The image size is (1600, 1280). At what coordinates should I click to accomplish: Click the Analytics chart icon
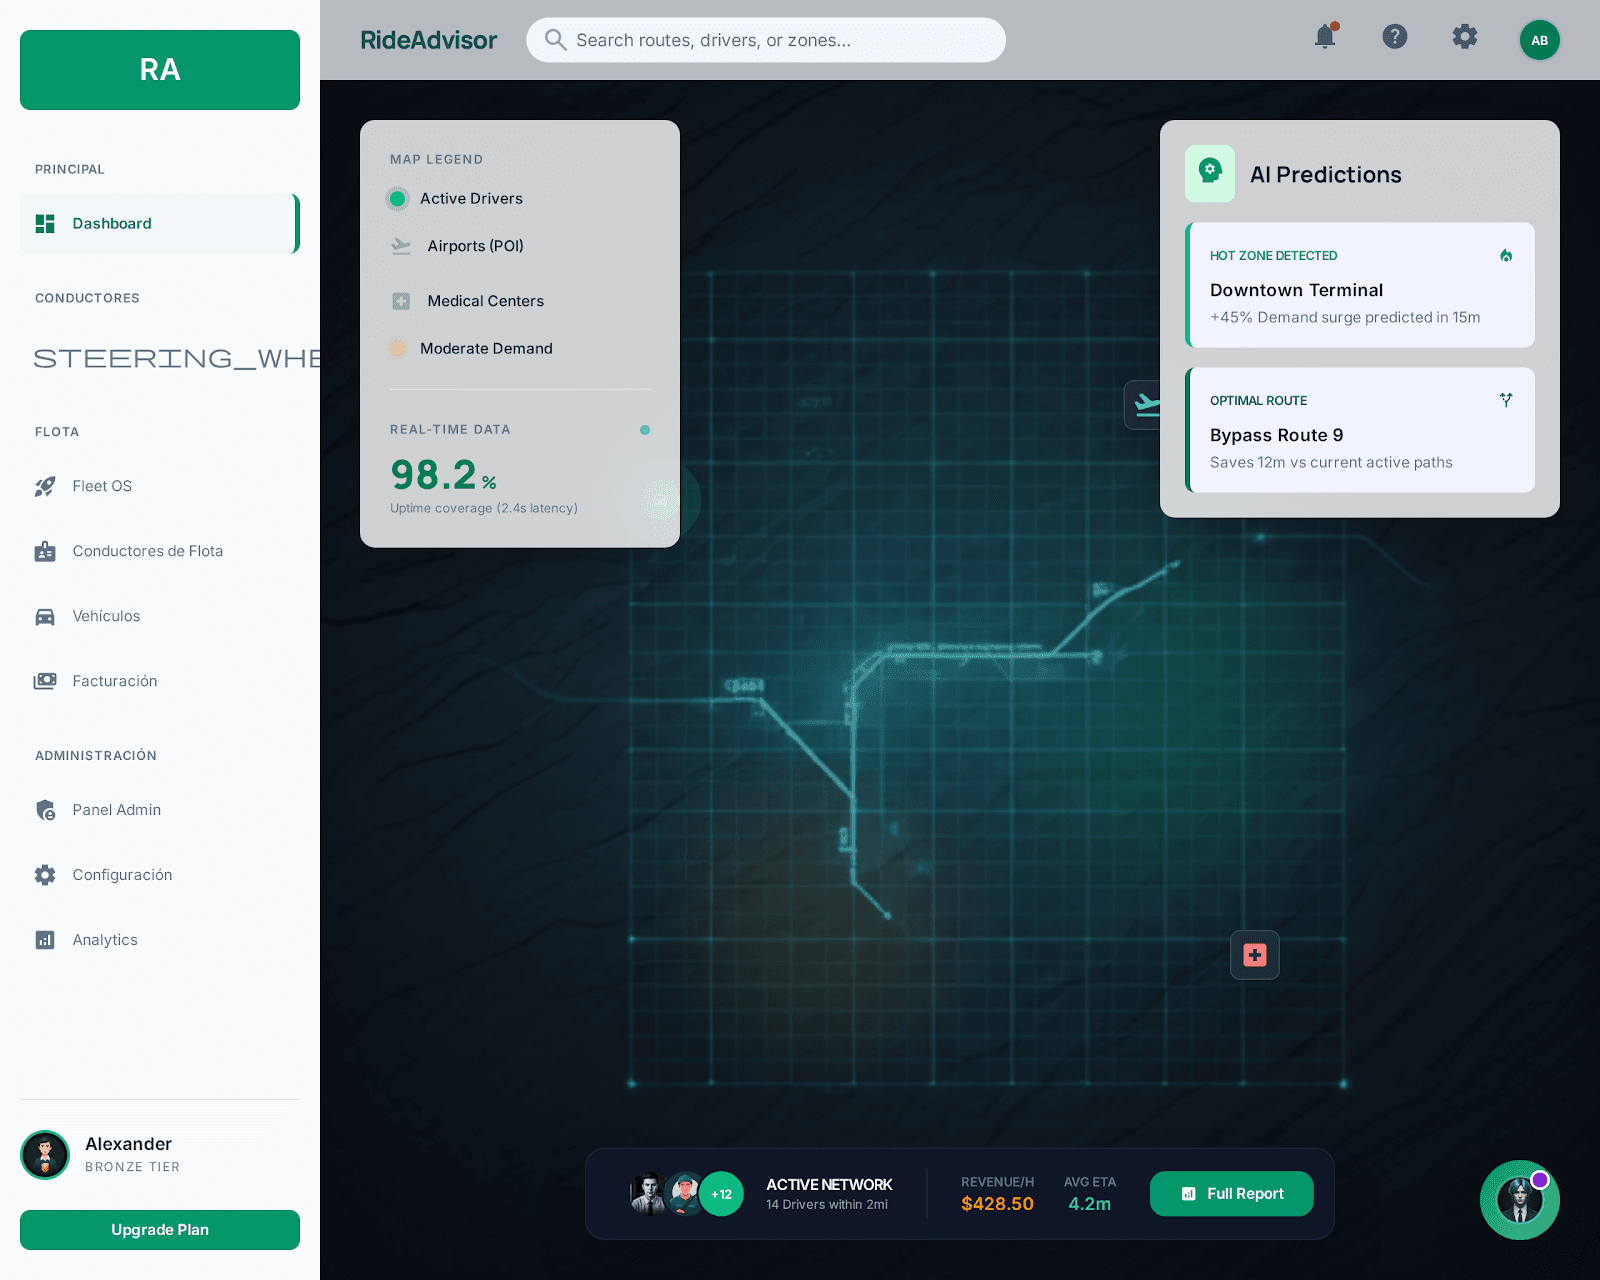coord(44,940)
